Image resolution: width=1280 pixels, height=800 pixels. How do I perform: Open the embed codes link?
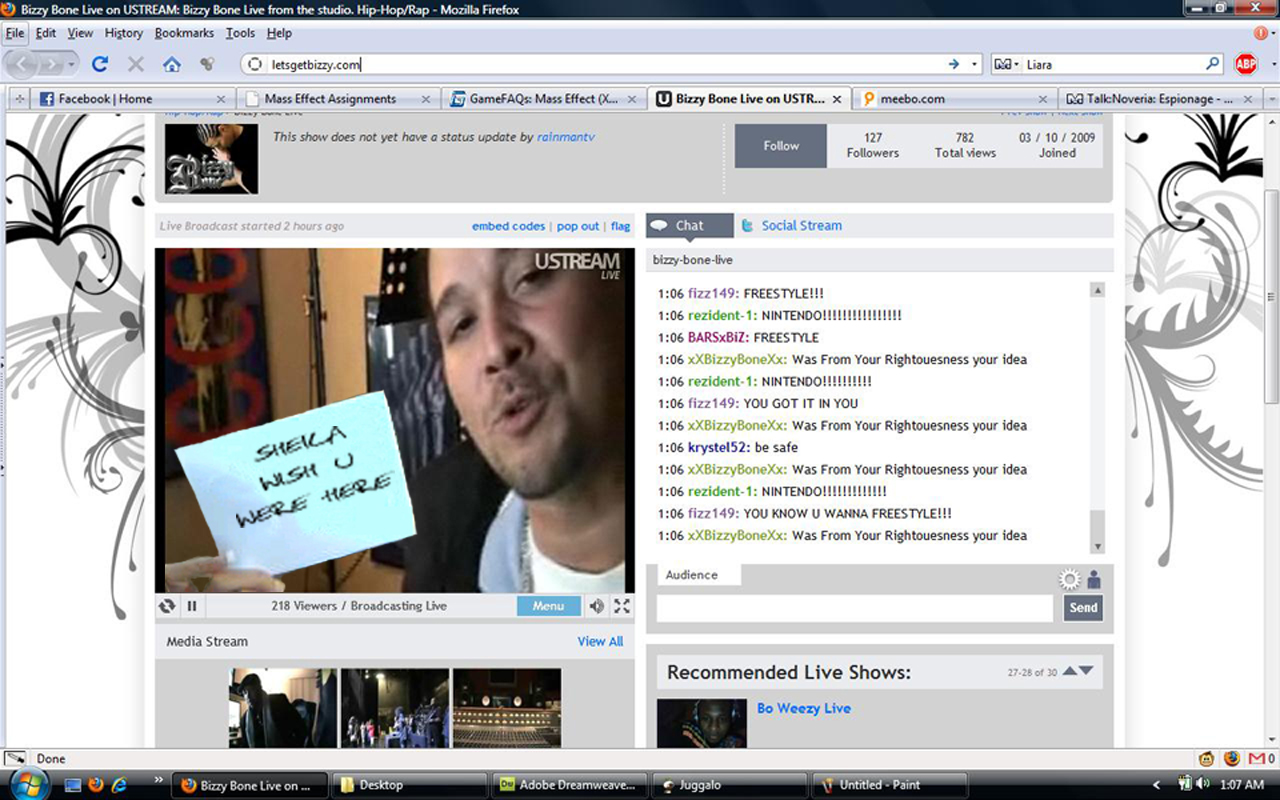tap(508, 226)
